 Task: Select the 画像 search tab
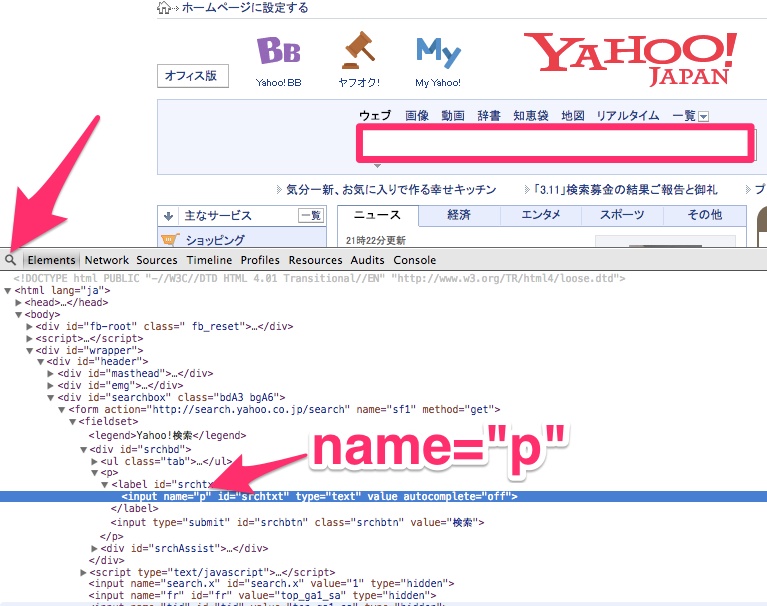pyautogui.click(x=417, y=115)
